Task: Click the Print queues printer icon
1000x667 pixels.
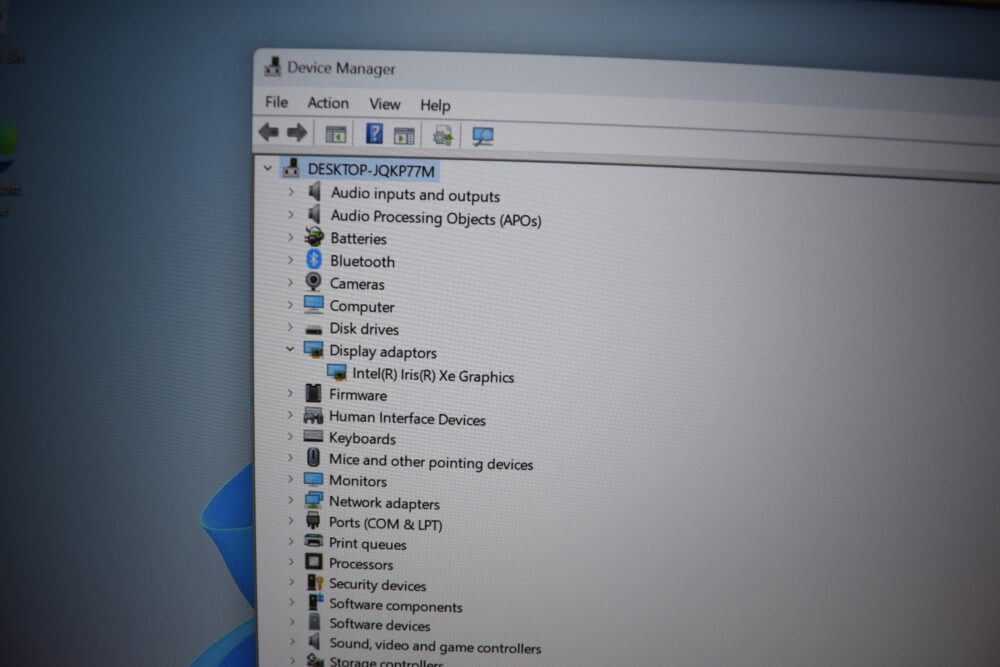Action: (x=313, y=541)
